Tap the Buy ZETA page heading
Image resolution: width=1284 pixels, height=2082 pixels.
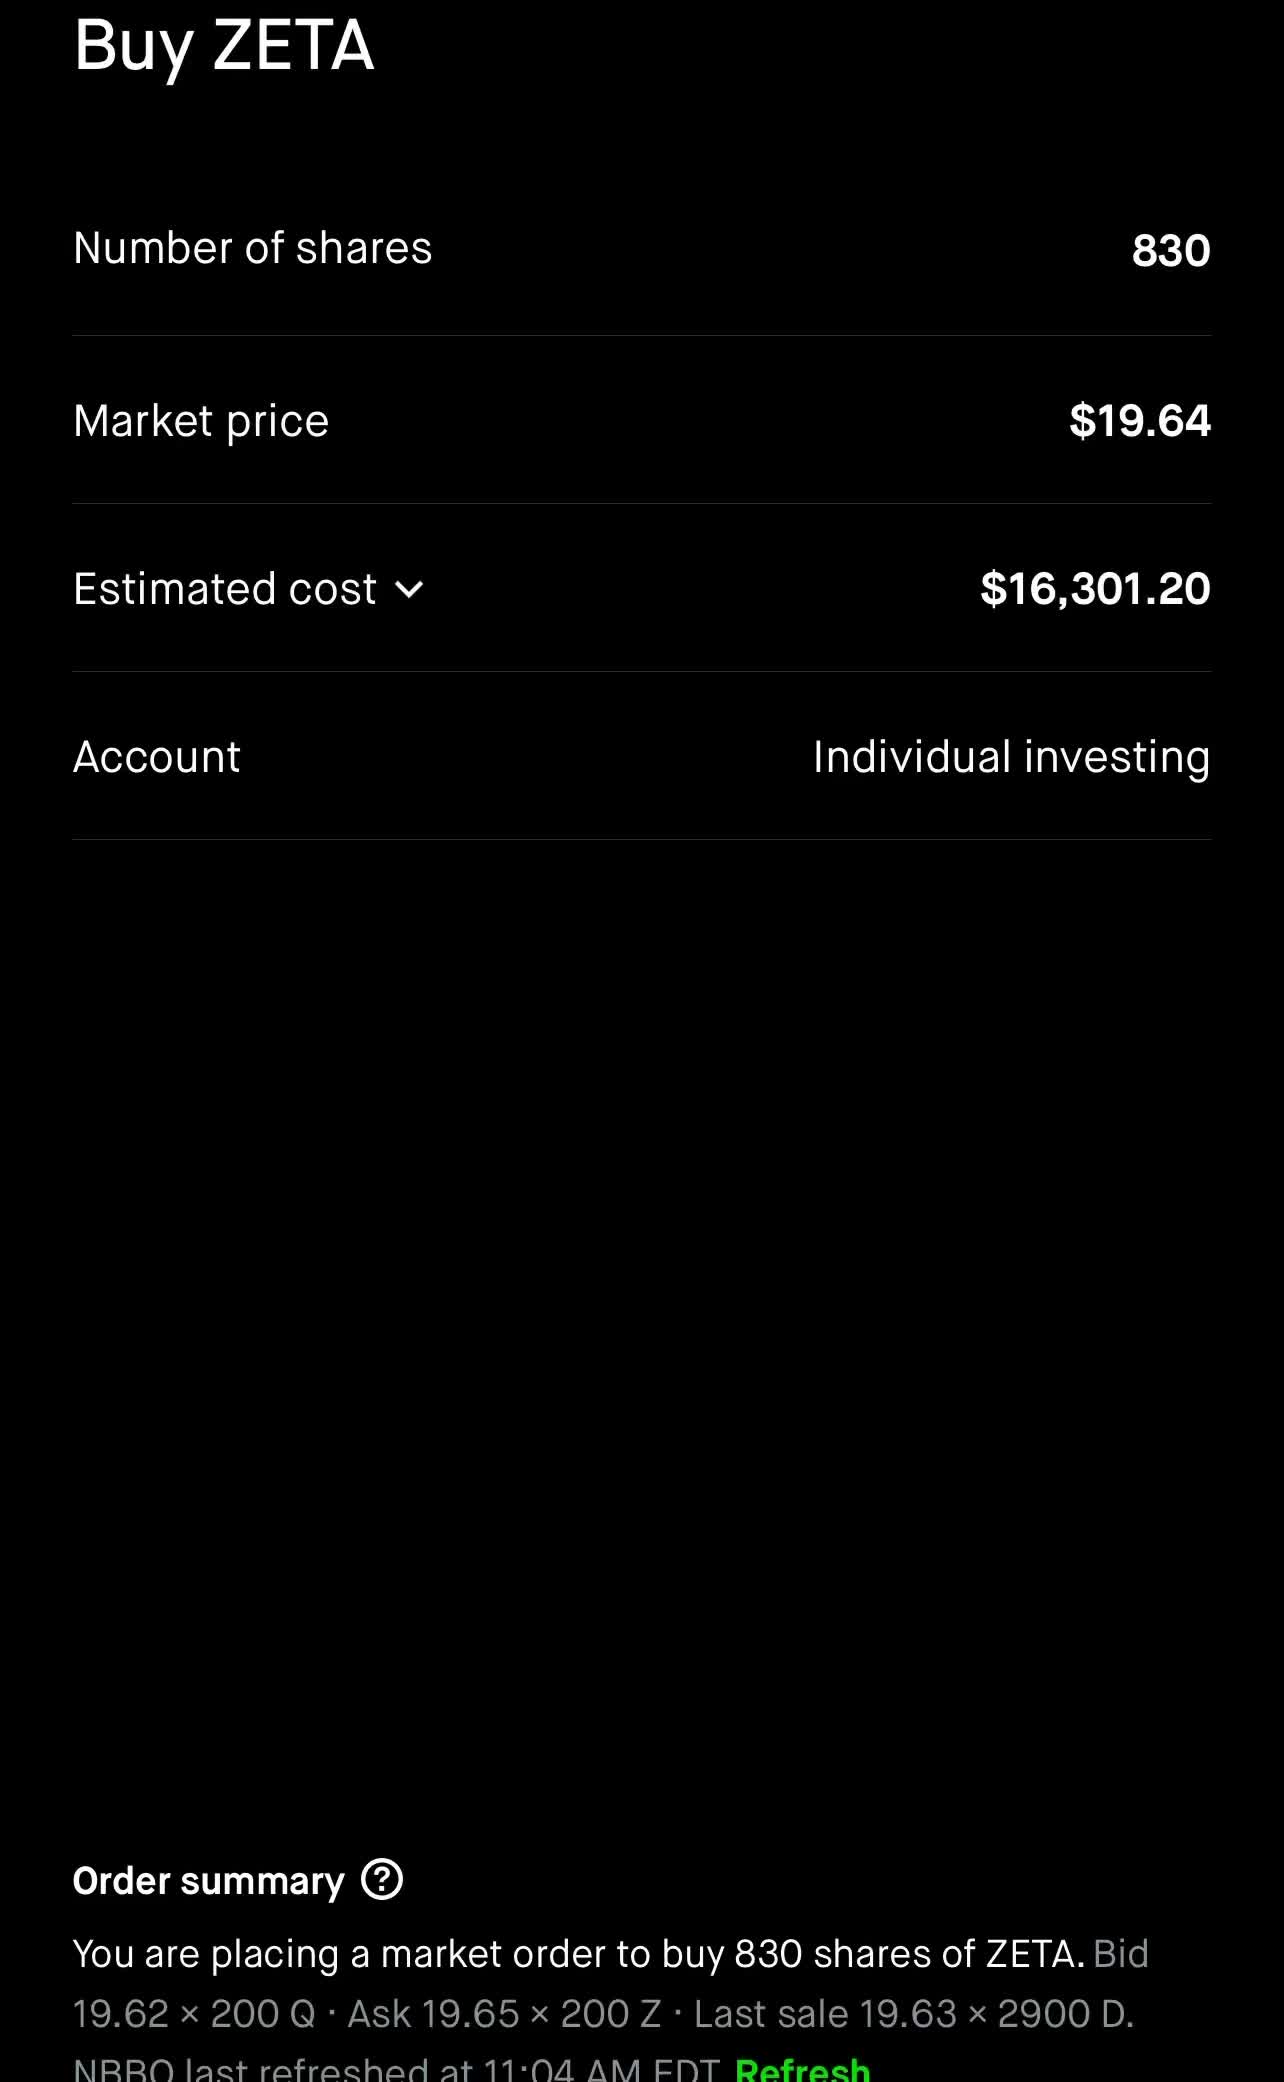[x=224, y=46]
